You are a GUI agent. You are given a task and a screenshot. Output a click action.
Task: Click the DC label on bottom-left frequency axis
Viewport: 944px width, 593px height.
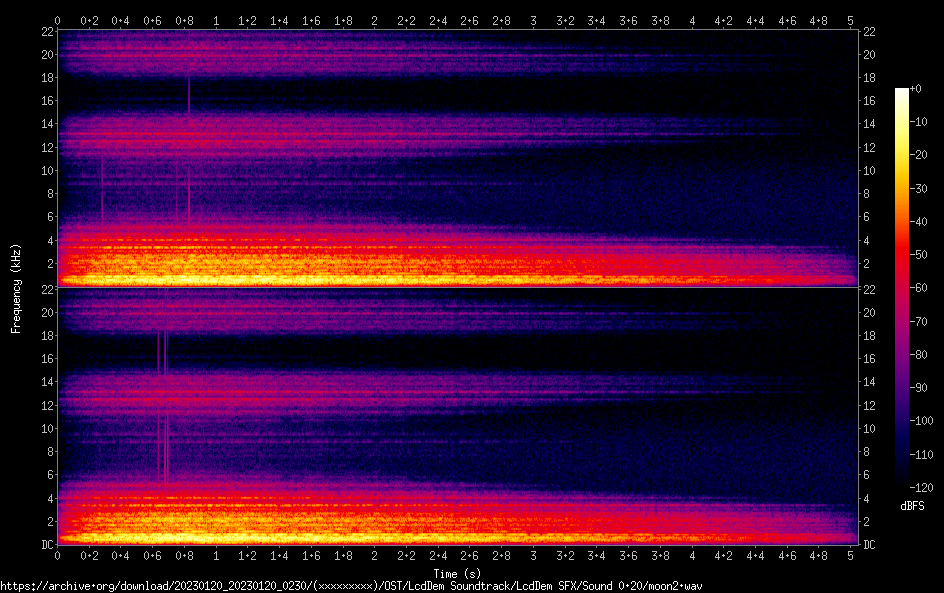pyautogui.click(x=46, y=545)
